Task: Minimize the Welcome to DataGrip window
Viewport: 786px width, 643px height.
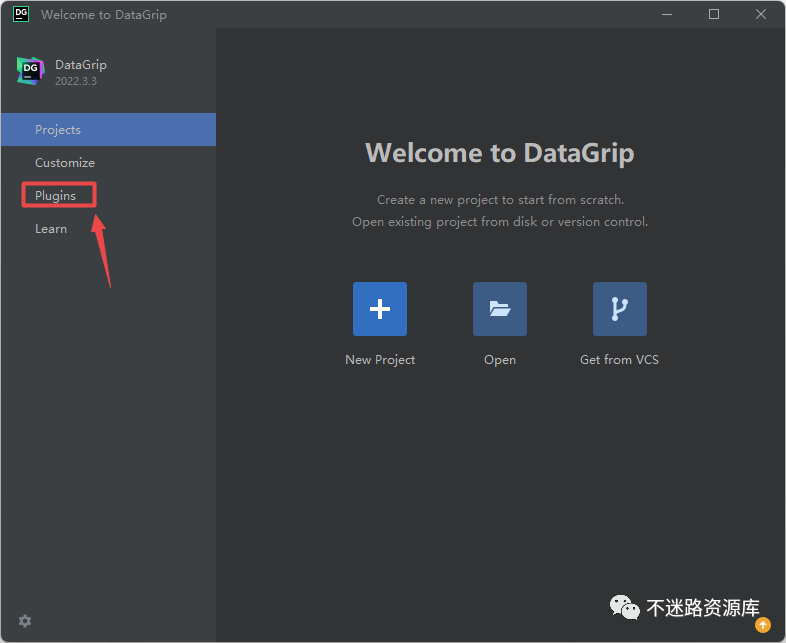Action: [x=667, y=15]
